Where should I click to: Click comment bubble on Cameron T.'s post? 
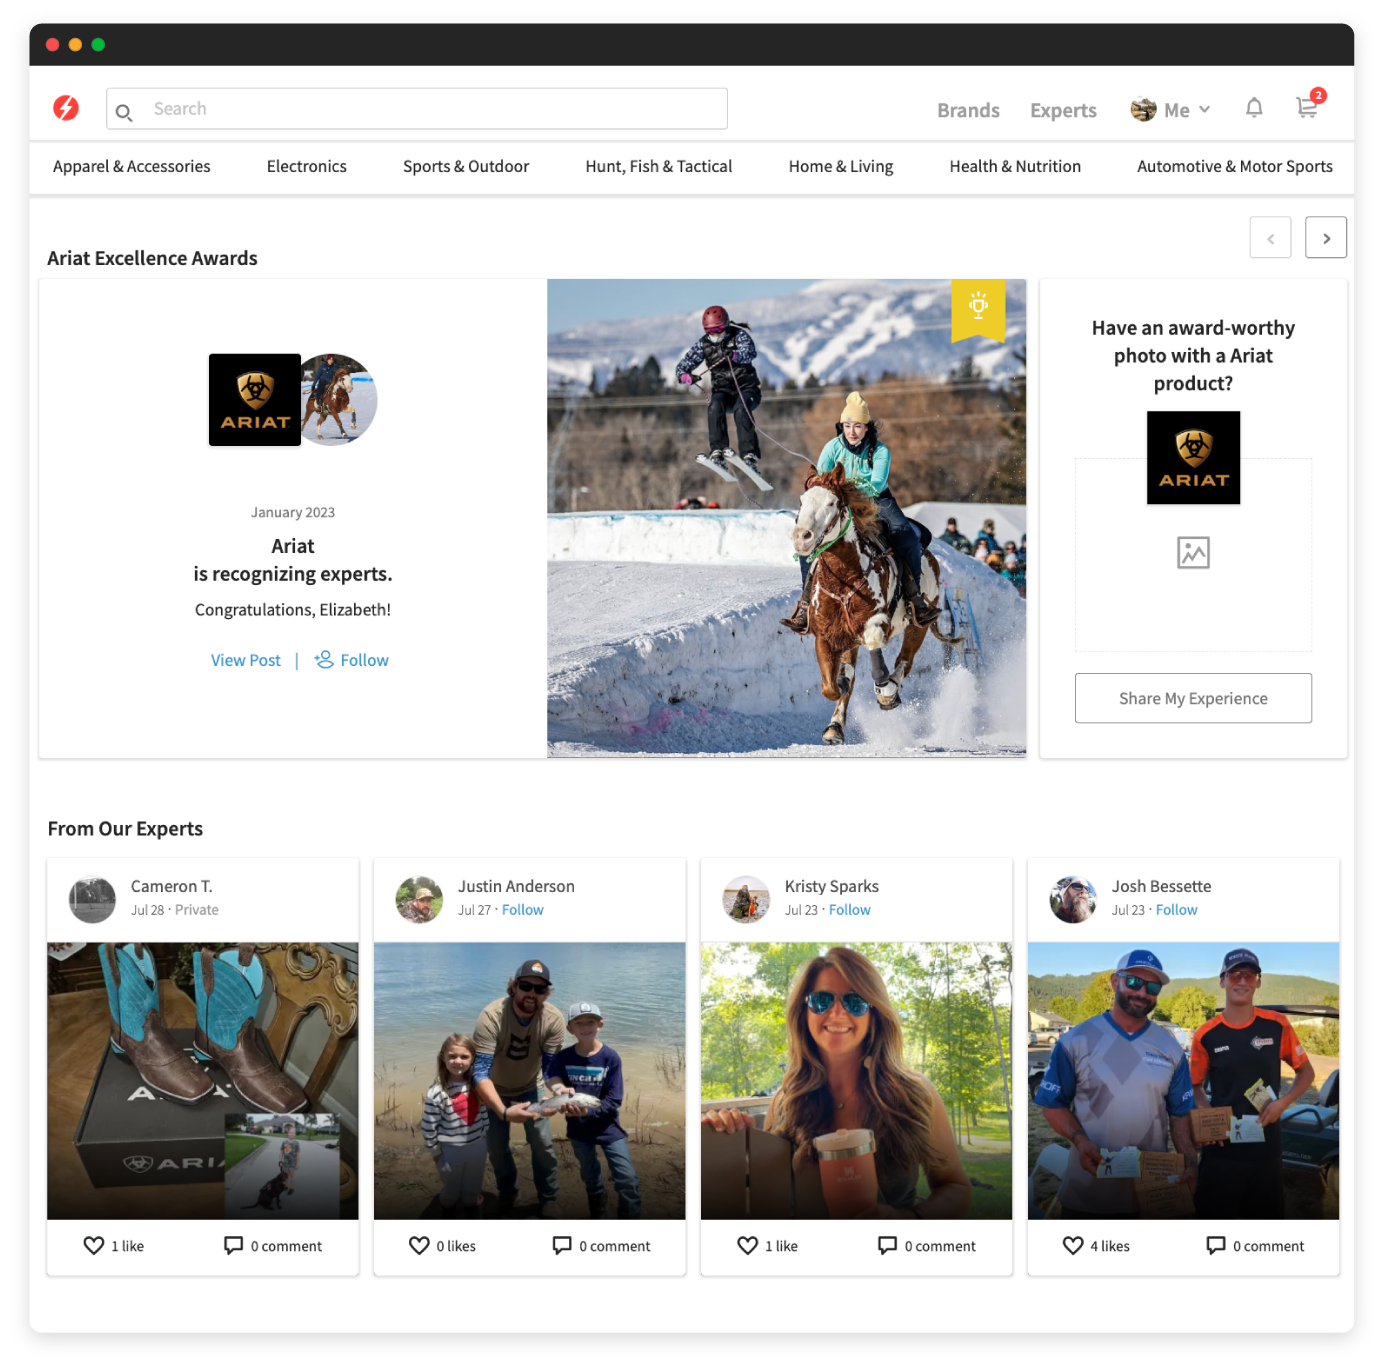pyautogui.click(x=234, y=1245)
